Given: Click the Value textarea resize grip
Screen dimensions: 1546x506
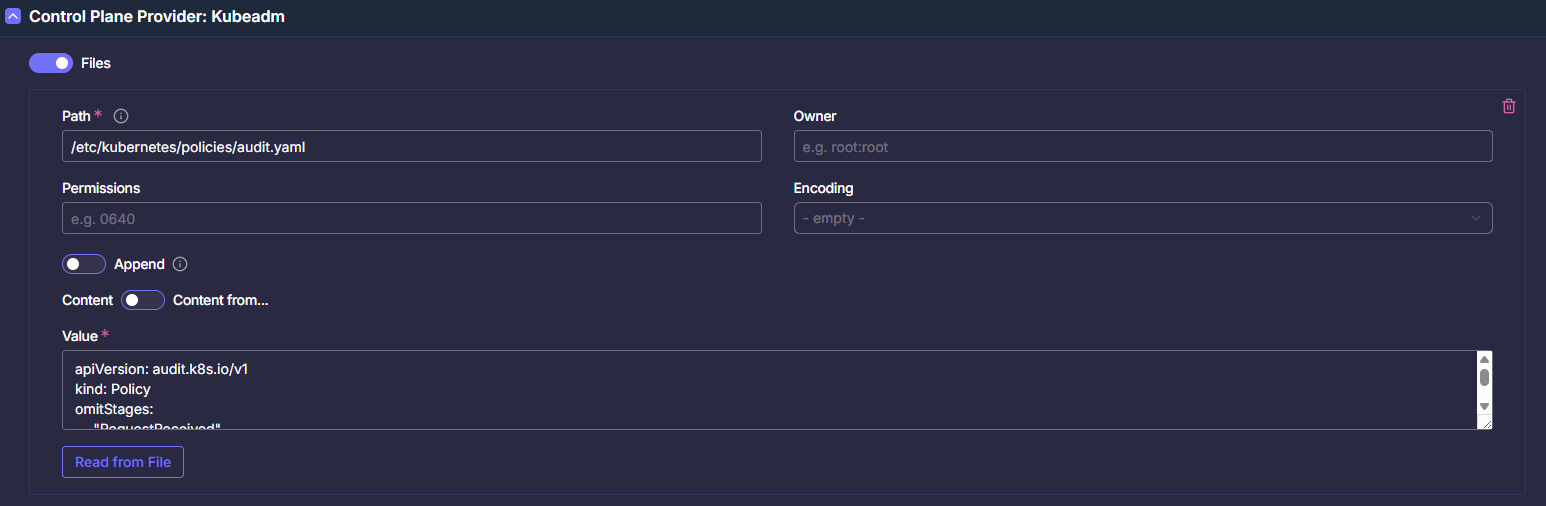Looking at the screenshot, I should click(1486, 423).
